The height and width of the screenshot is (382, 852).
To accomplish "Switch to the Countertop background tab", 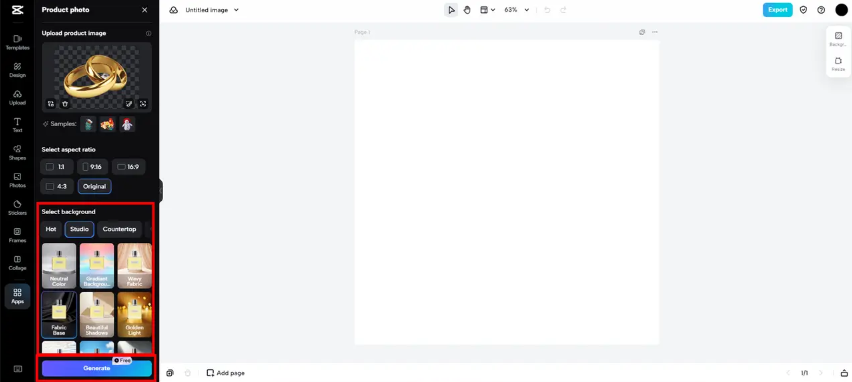I will point(120,229).
